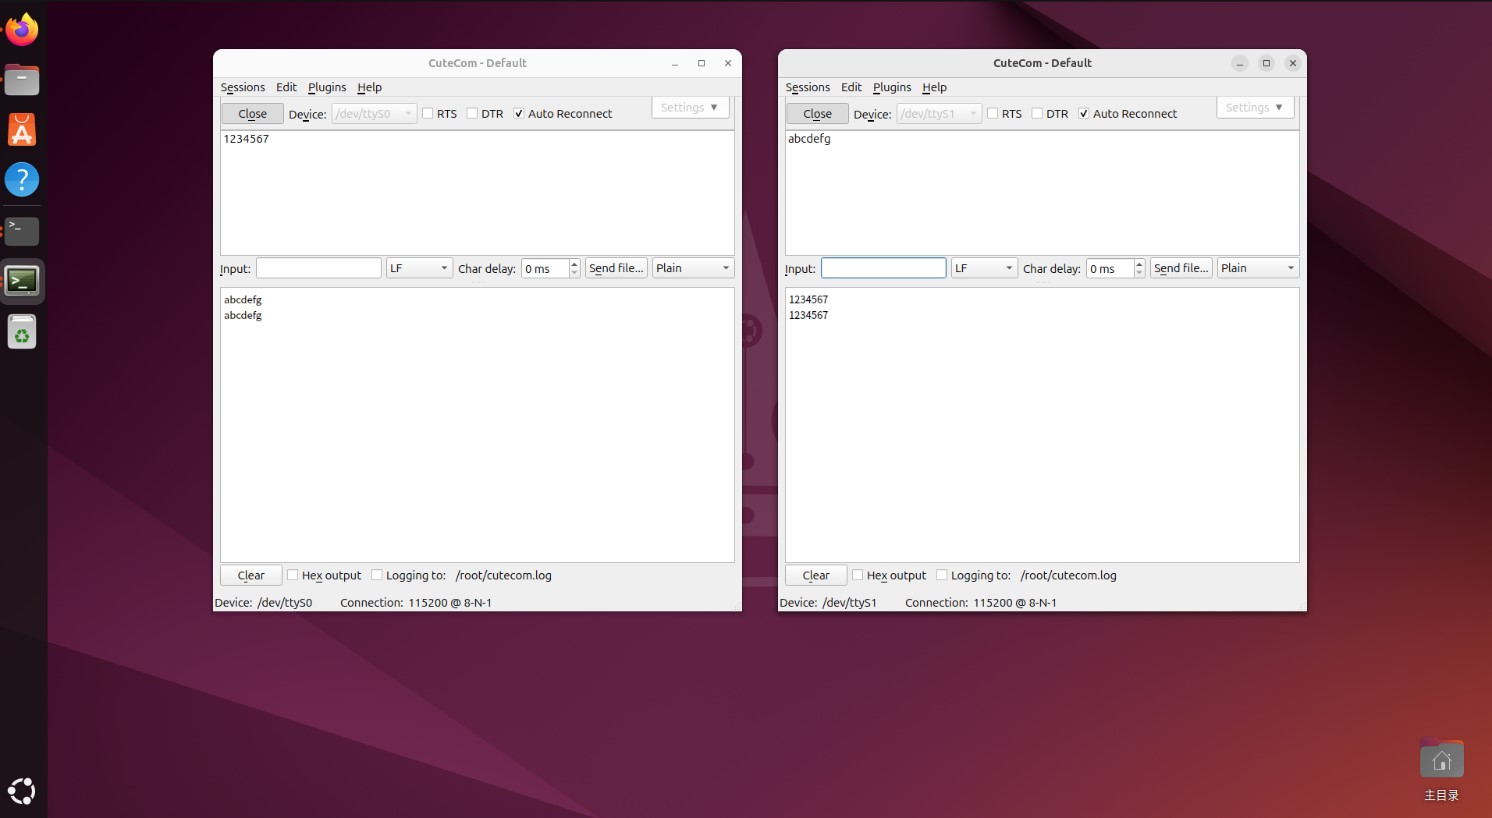Click Char delay 0 ms field in right window
The width and height of the screenshot is (1492, 818).
(x=1110, y=268)
